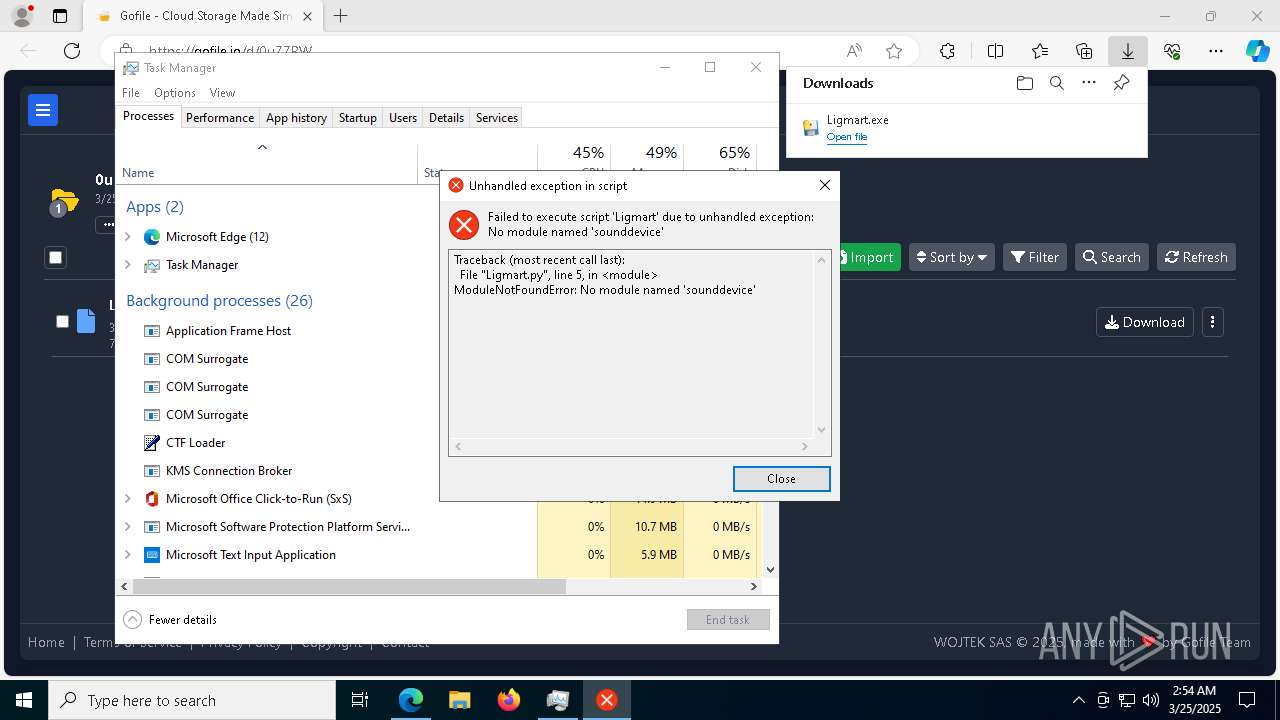Open Task Manager Options menu
The width and height of the screenshot is (1280, 720).
[175, 93]
